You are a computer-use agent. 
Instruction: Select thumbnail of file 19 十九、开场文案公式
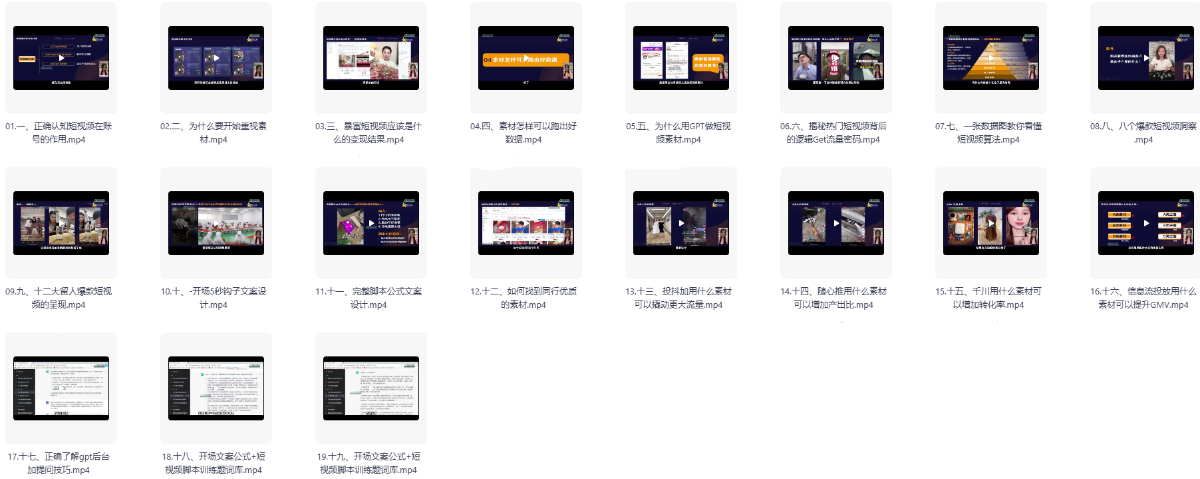(371, 389)
